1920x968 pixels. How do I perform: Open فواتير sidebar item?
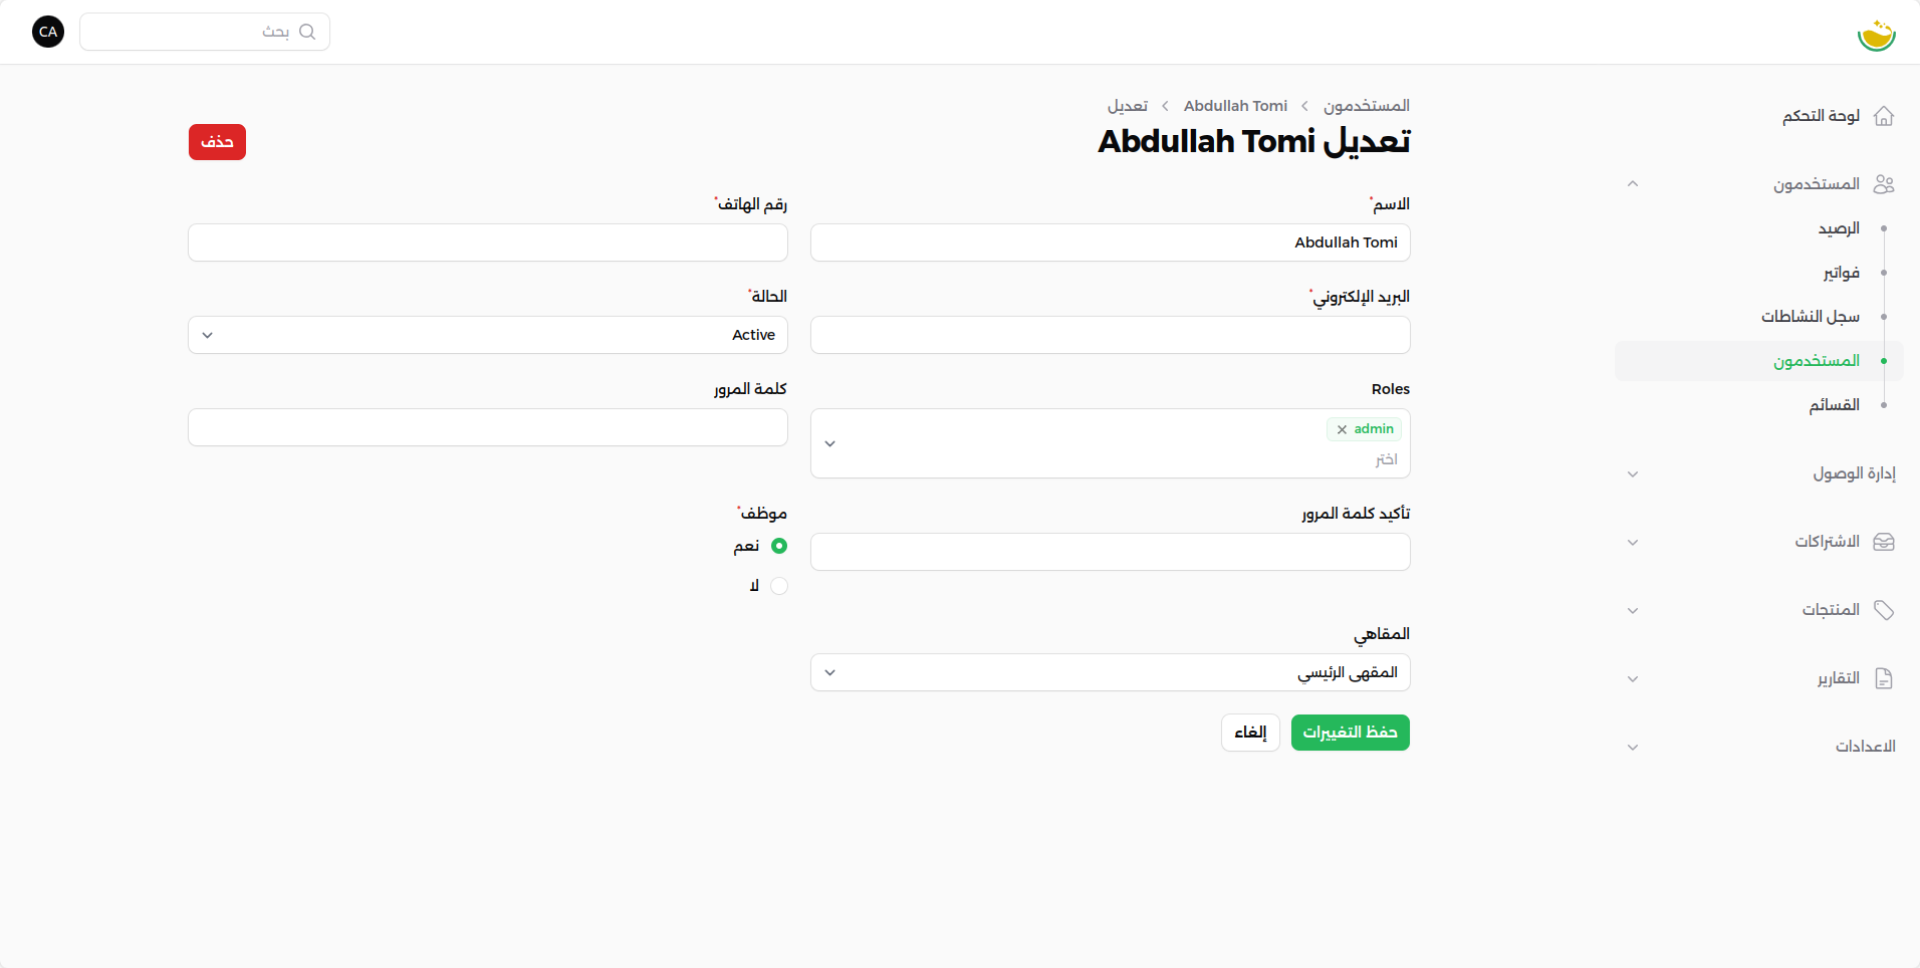[x=1841, y=273]
